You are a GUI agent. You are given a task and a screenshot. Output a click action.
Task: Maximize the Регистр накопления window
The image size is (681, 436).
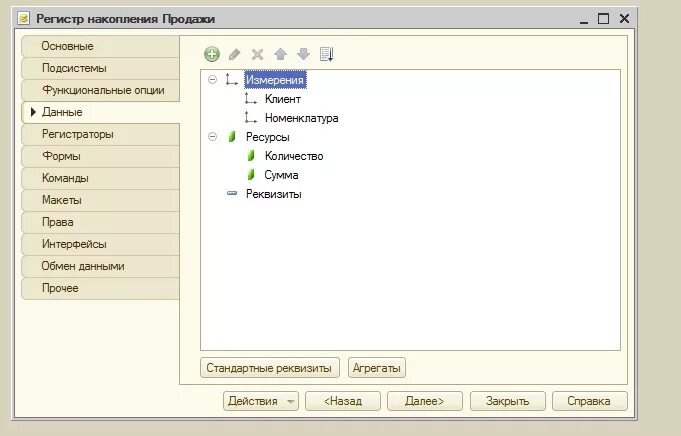pos(603,18)
